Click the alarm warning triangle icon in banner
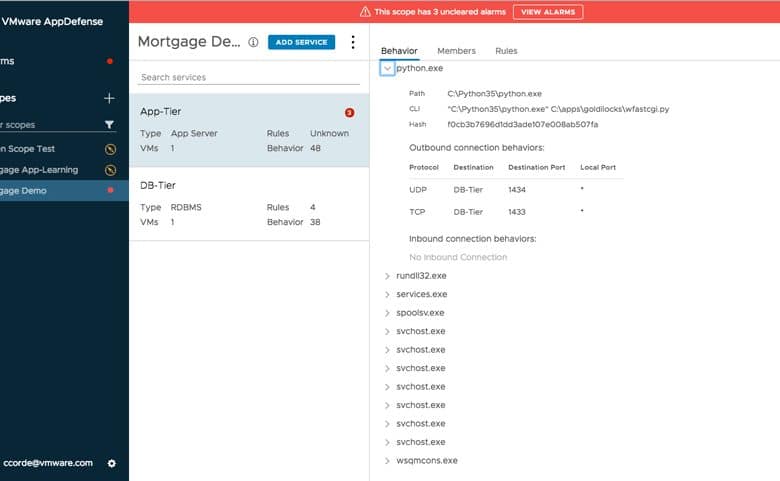This screenshot has height=481, width=780. [365, 11]
